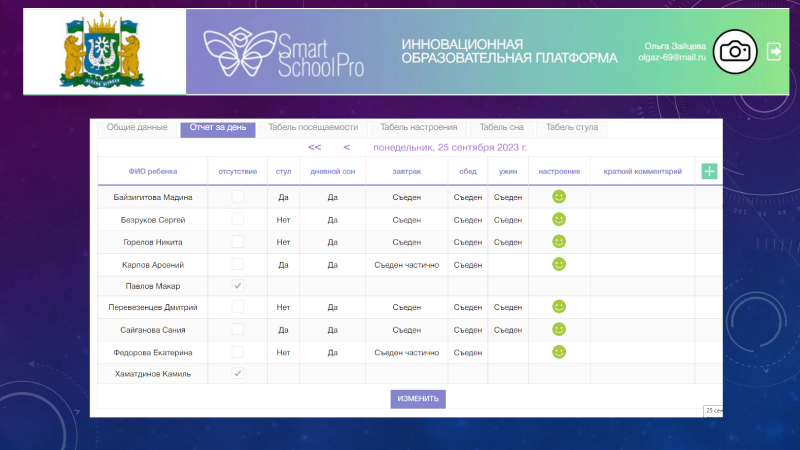Check absence checkbox for Горелов Никита
Screen dimensions: 800x450
[237, 241]
